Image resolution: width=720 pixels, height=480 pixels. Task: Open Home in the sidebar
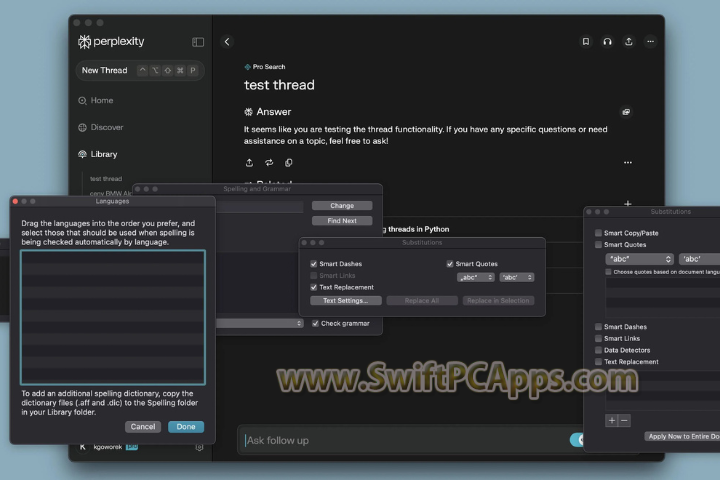coord(96,101)
